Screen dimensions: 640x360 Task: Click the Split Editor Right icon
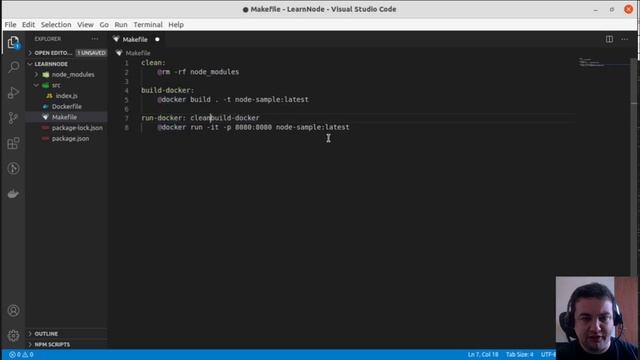[609, 39]
